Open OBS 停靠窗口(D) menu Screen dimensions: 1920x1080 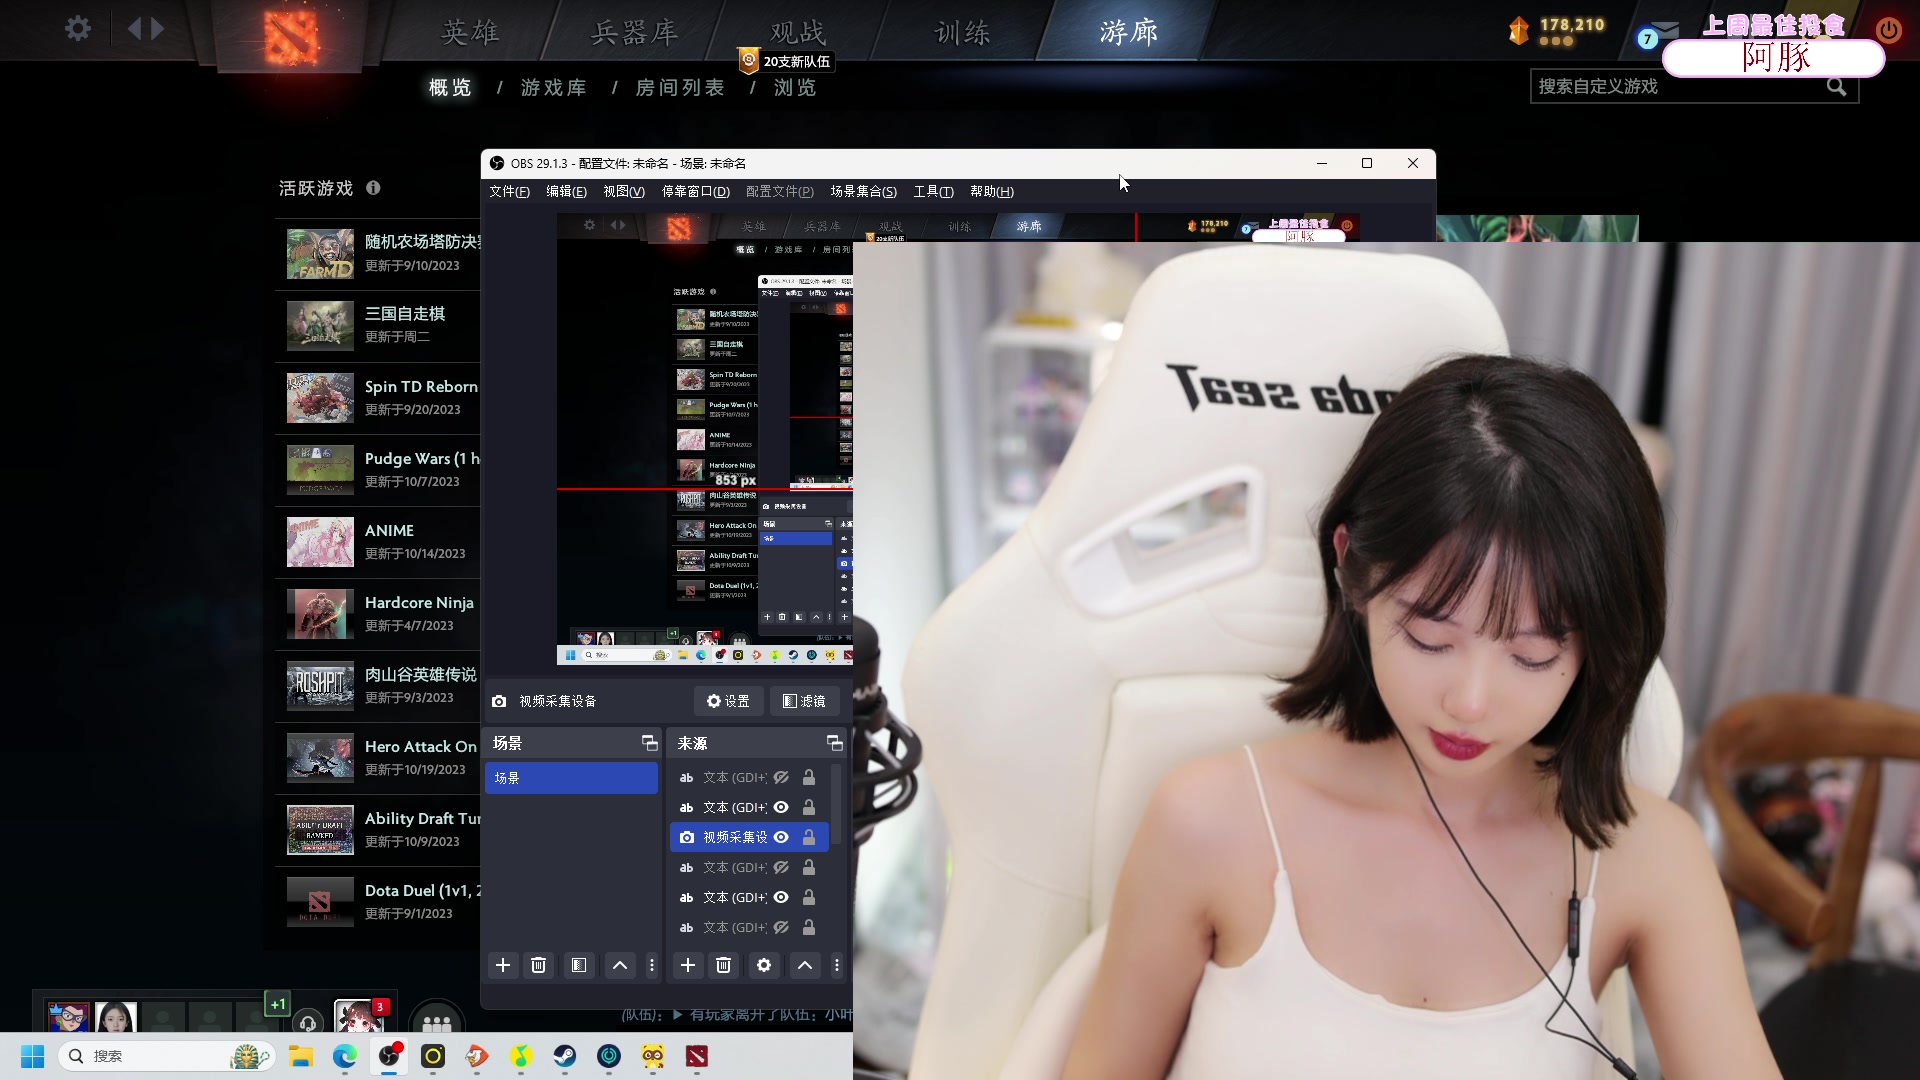coord(695,192)
